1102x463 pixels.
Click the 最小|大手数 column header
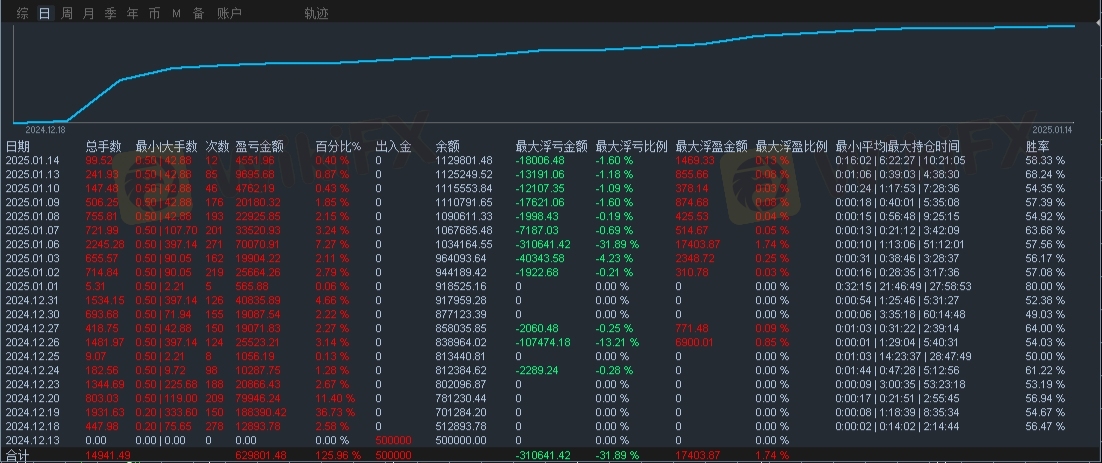(167, 147)
